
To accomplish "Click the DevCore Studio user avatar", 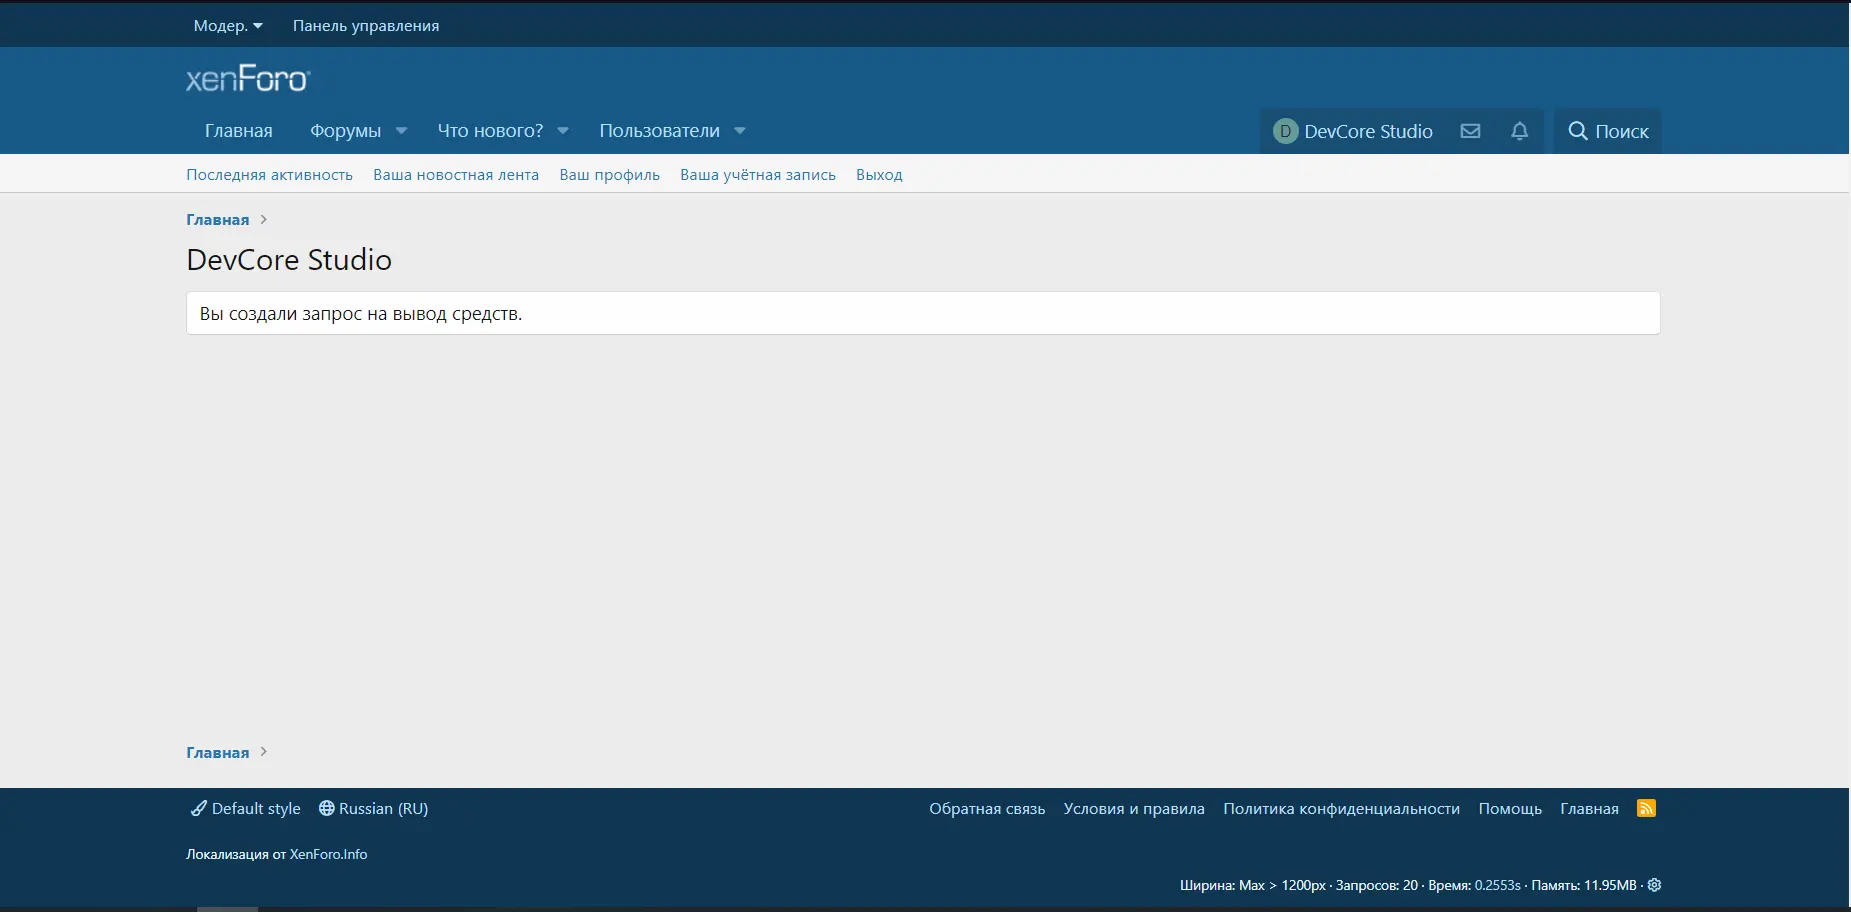I will pos(1285,131).
